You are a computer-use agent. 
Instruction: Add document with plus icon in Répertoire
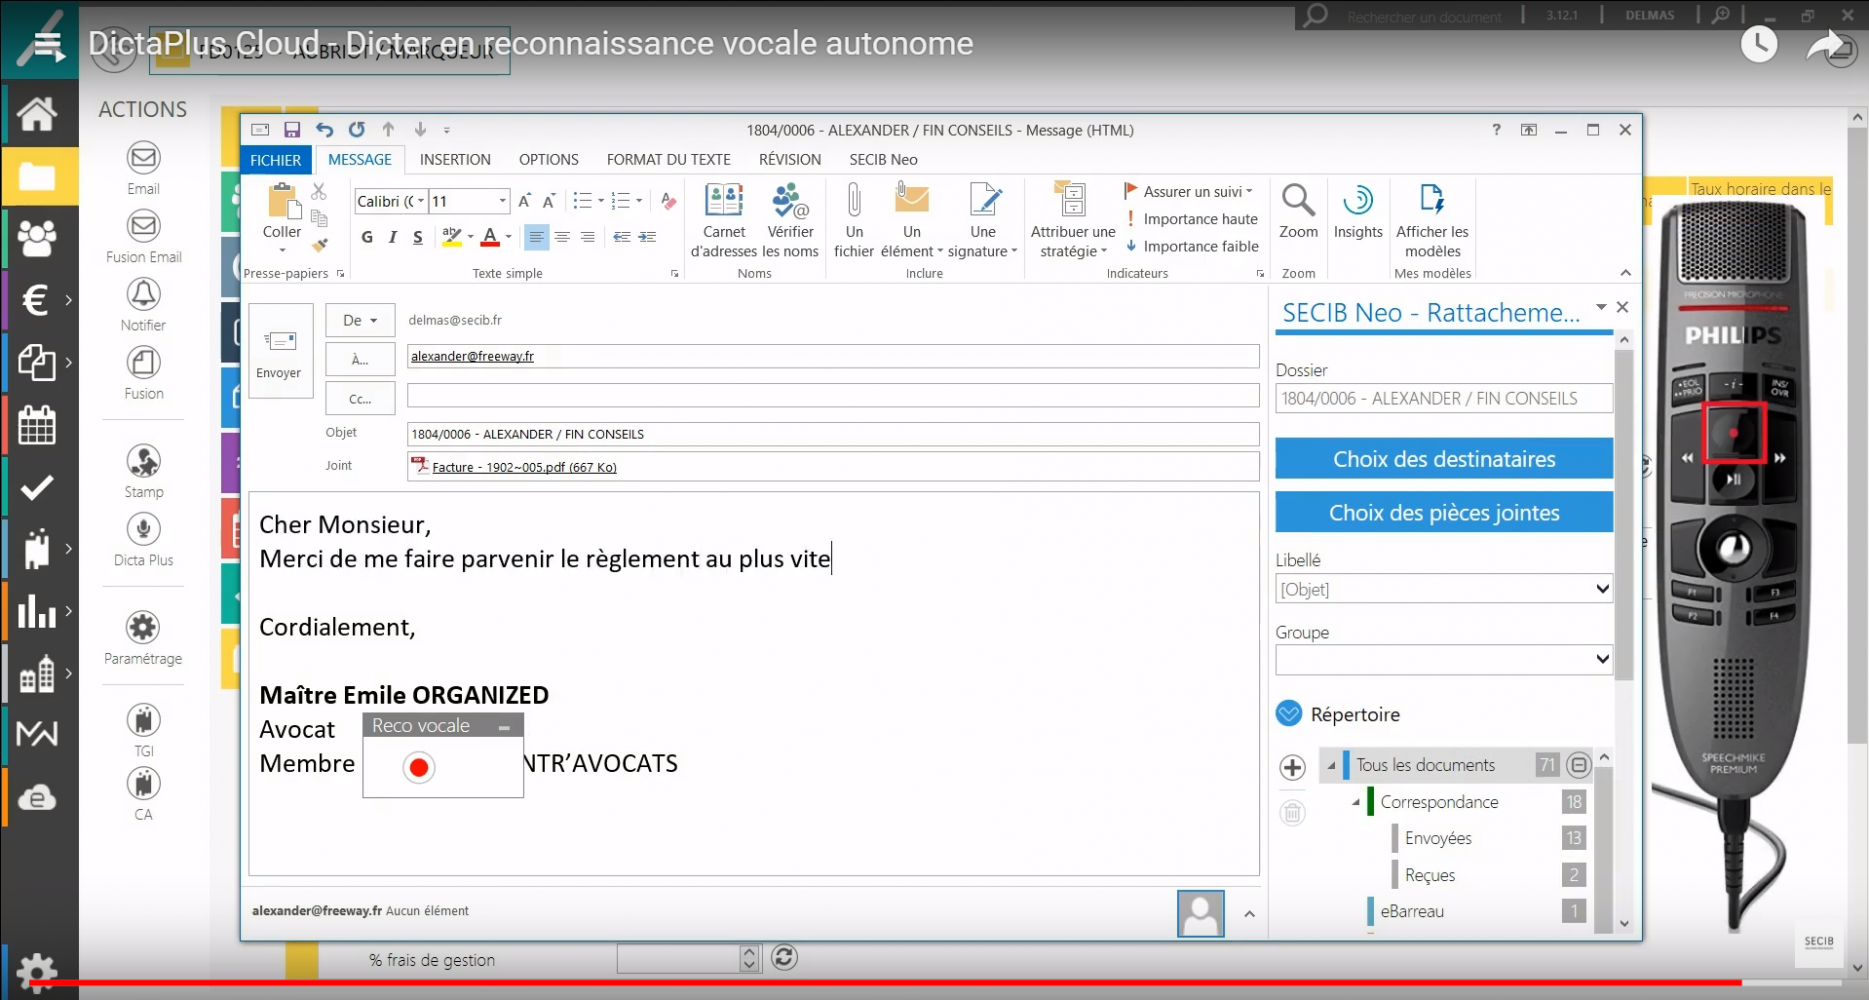click(x=1292, y=767)
